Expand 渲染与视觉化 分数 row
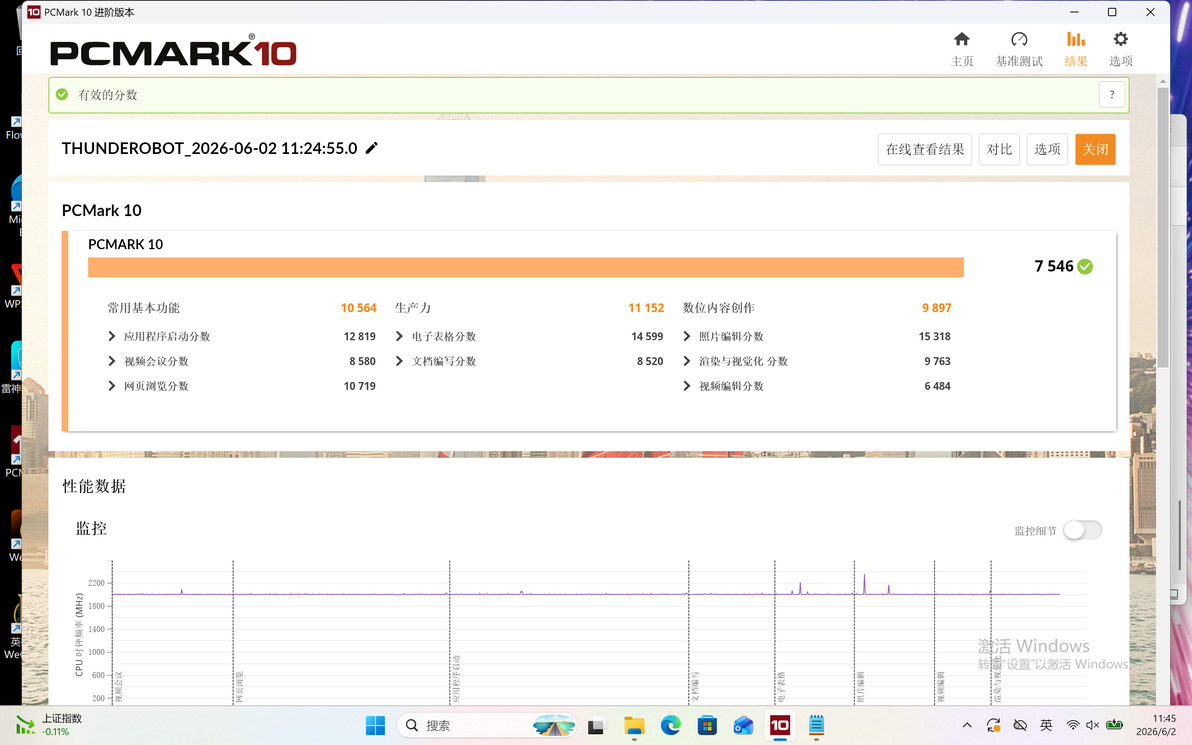The width and height of the screenshot is (1192, 745). click(686, 361)
